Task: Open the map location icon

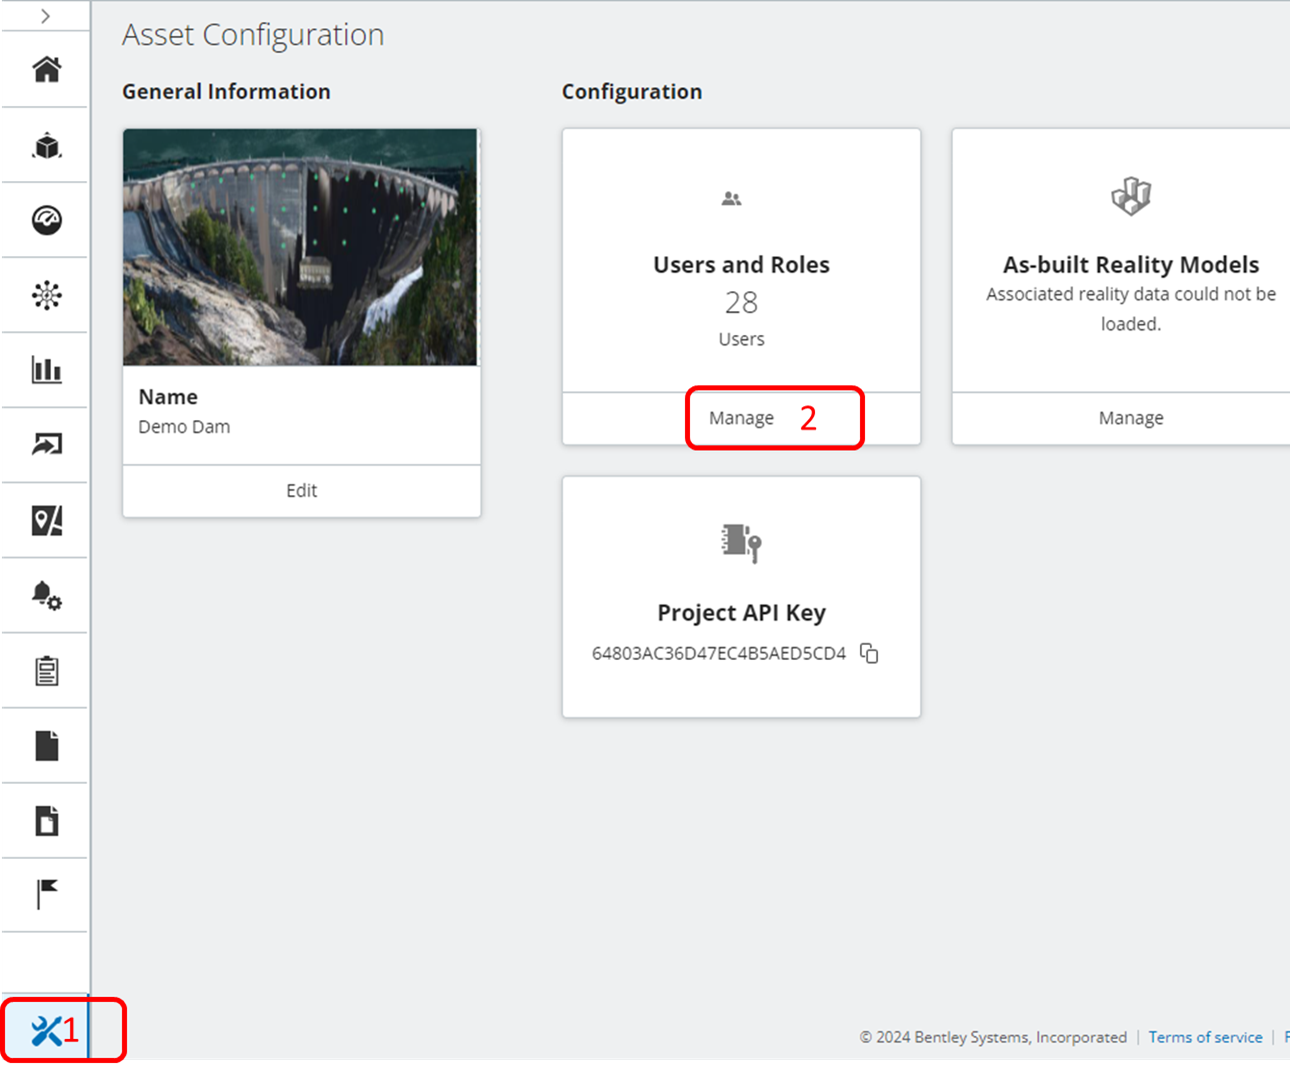Action: pyautogui.click(x=44, y=520)
